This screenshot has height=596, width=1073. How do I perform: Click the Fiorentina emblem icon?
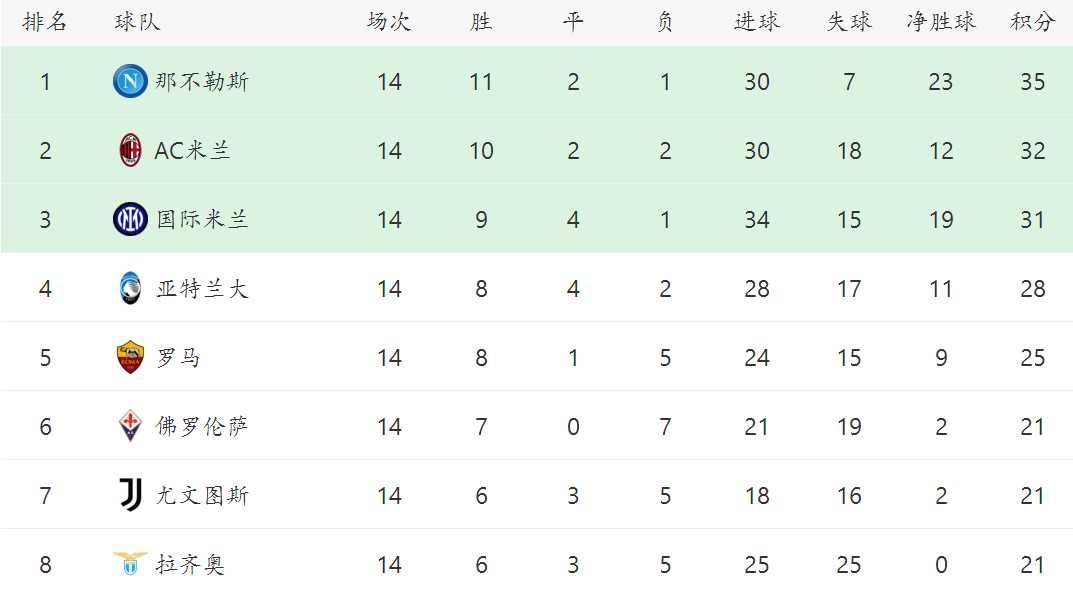click(130, 426)
